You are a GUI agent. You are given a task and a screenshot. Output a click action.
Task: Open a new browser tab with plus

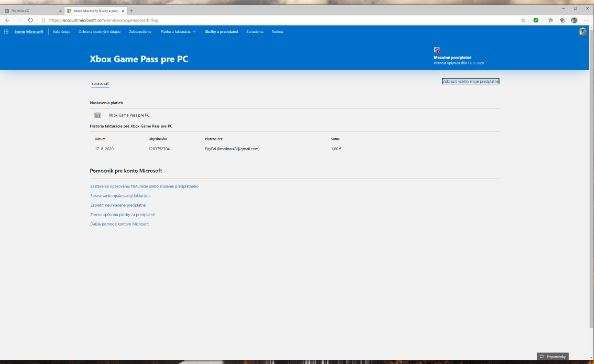click(131, 11)
